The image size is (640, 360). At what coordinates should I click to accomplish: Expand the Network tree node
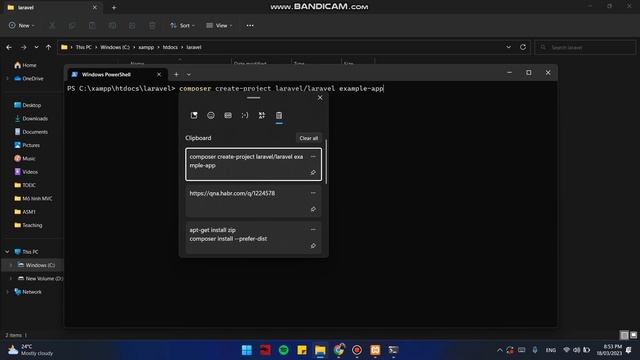coord(7,292)
